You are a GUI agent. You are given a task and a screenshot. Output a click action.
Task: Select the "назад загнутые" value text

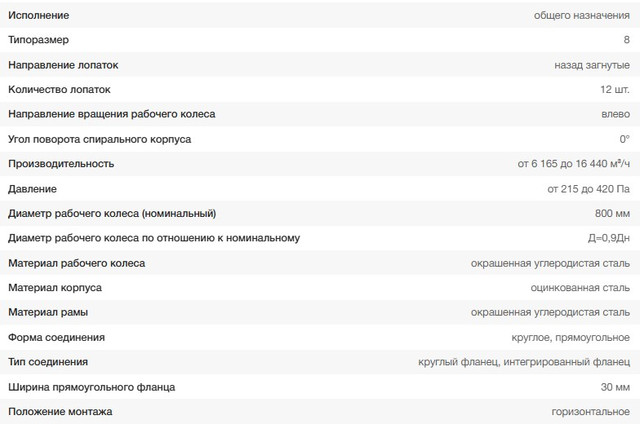pyautogui.click(x=592, y=65)
